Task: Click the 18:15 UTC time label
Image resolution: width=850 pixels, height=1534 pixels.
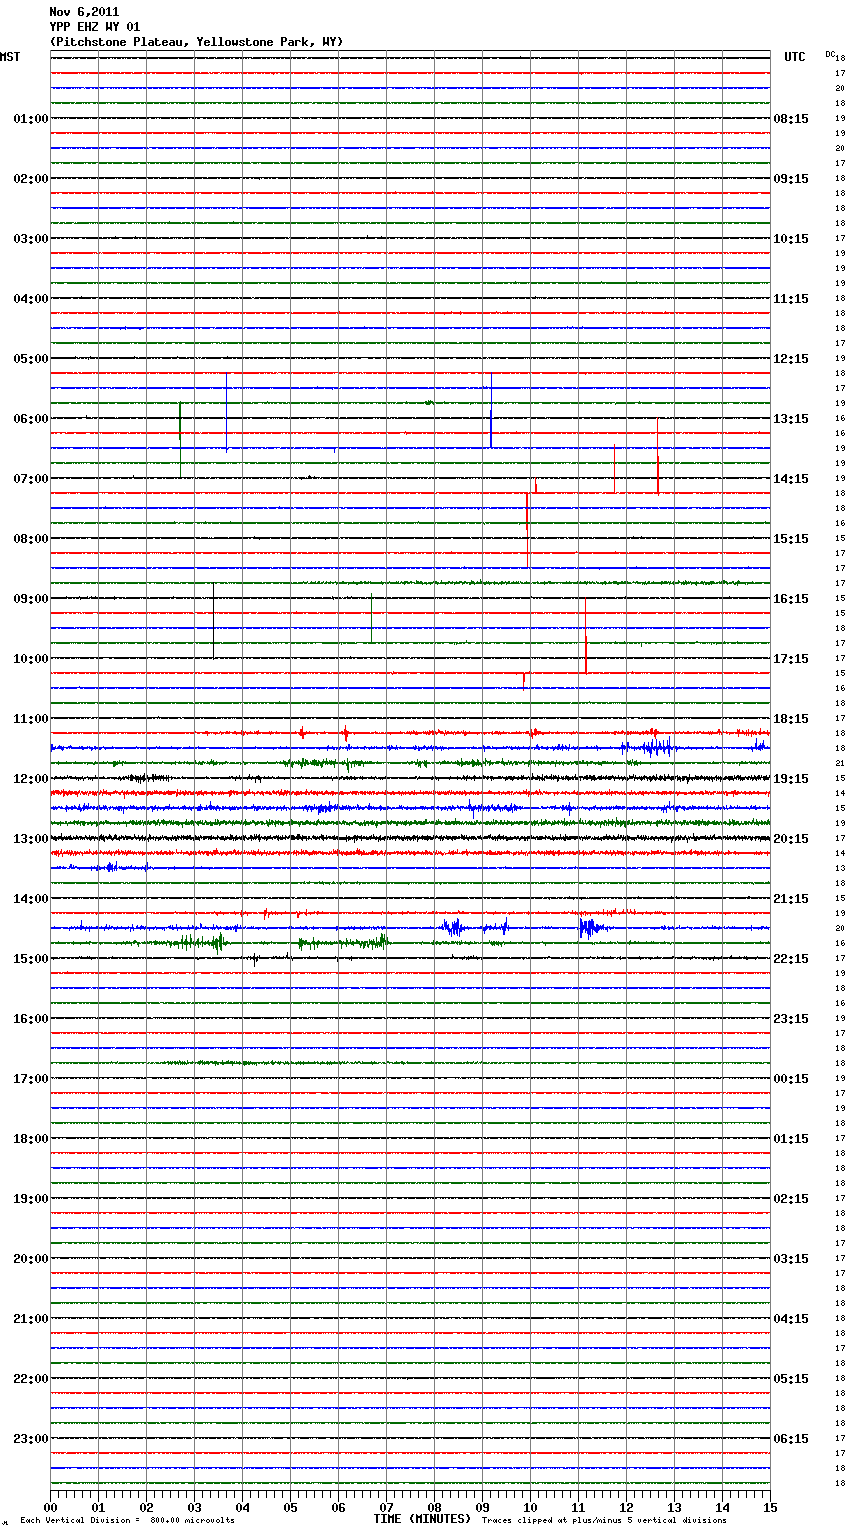Action: click(x=791, y=719)
